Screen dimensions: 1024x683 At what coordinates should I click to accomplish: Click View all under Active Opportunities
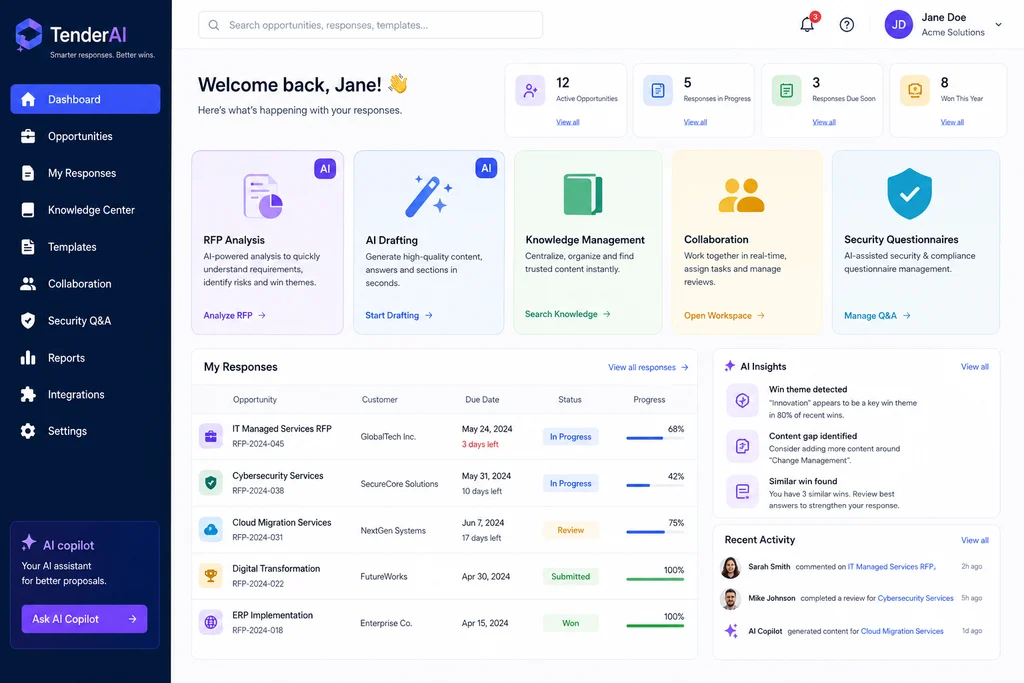click(x=568, y=122)
